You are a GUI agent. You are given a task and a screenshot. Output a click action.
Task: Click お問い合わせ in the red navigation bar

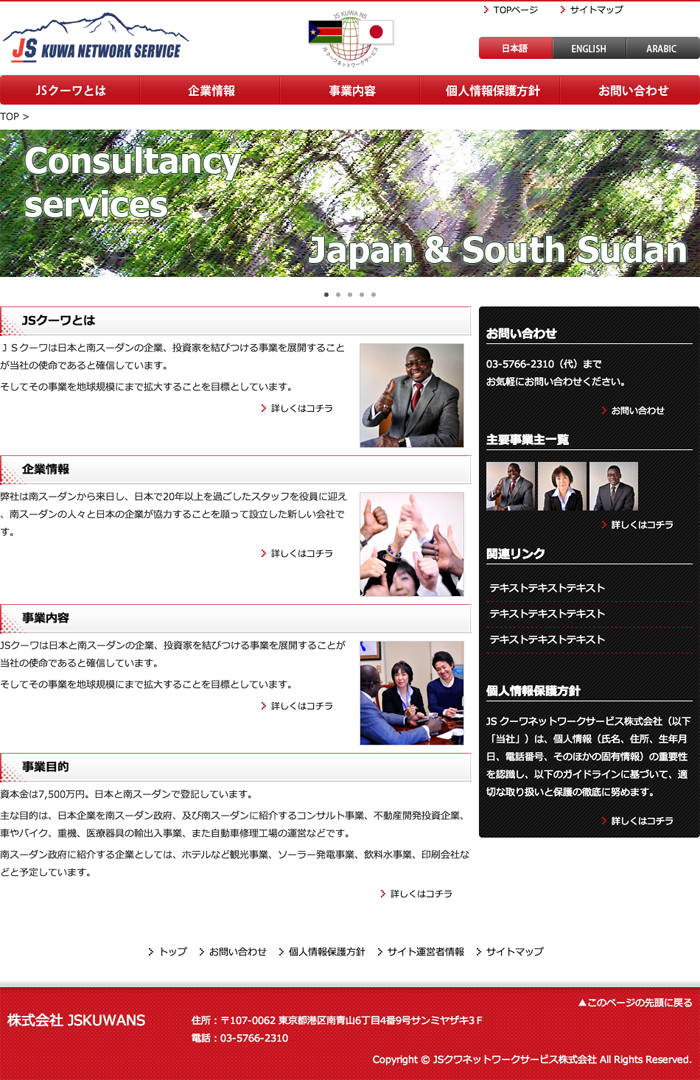click(633, 90)
